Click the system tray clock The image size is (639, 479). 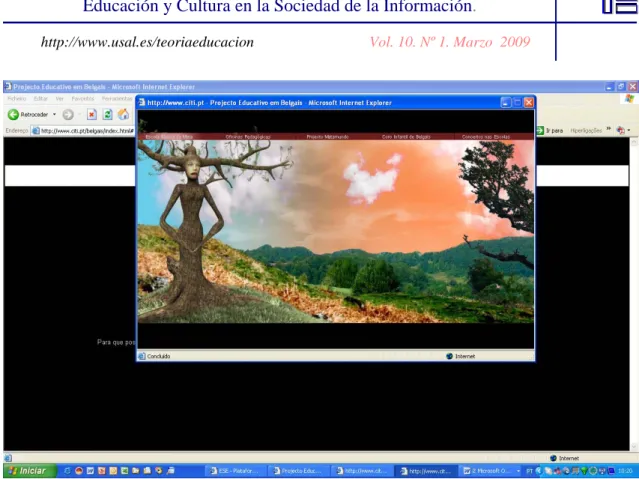[627, 471]
